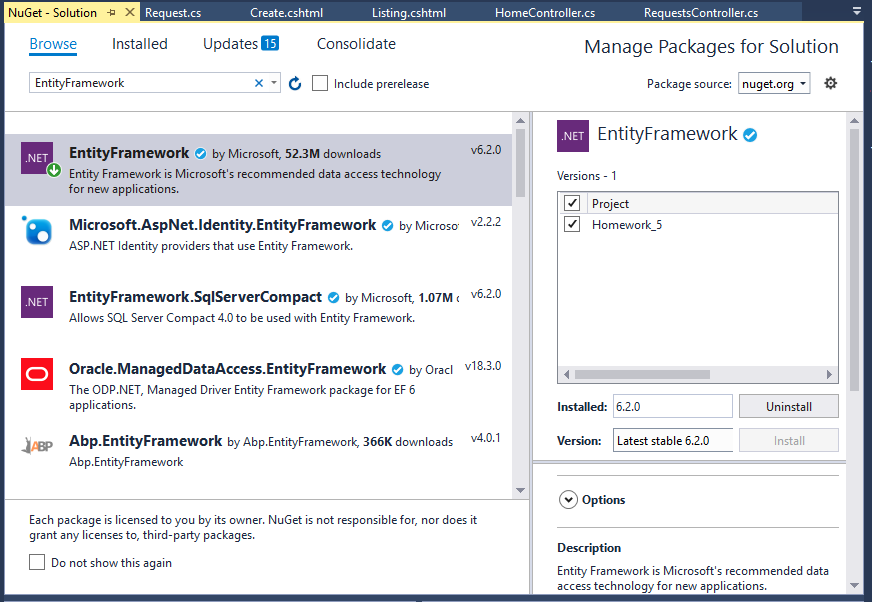Image resolution: width=872 pixels, height=602 pixels.
Task: Click package list scroll down arrow
Action: (x=521, y=490)
